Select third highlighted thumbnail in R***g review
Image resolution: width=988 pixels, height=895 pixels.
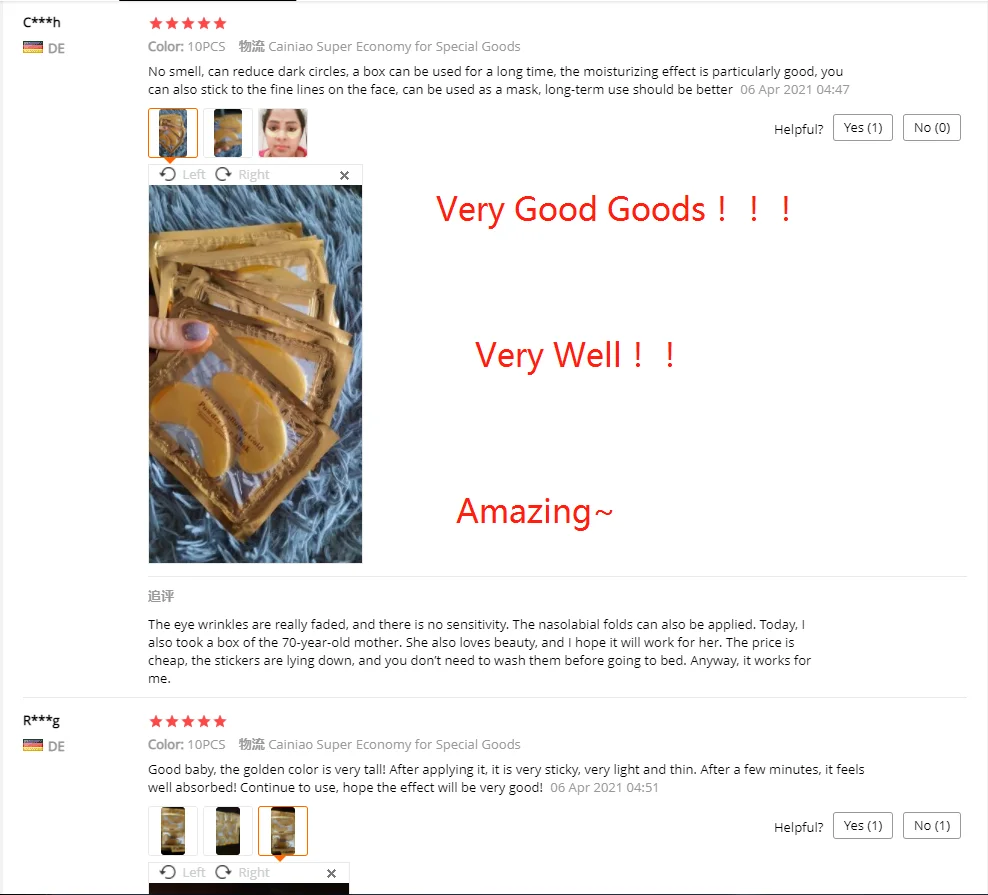(283, 831)
